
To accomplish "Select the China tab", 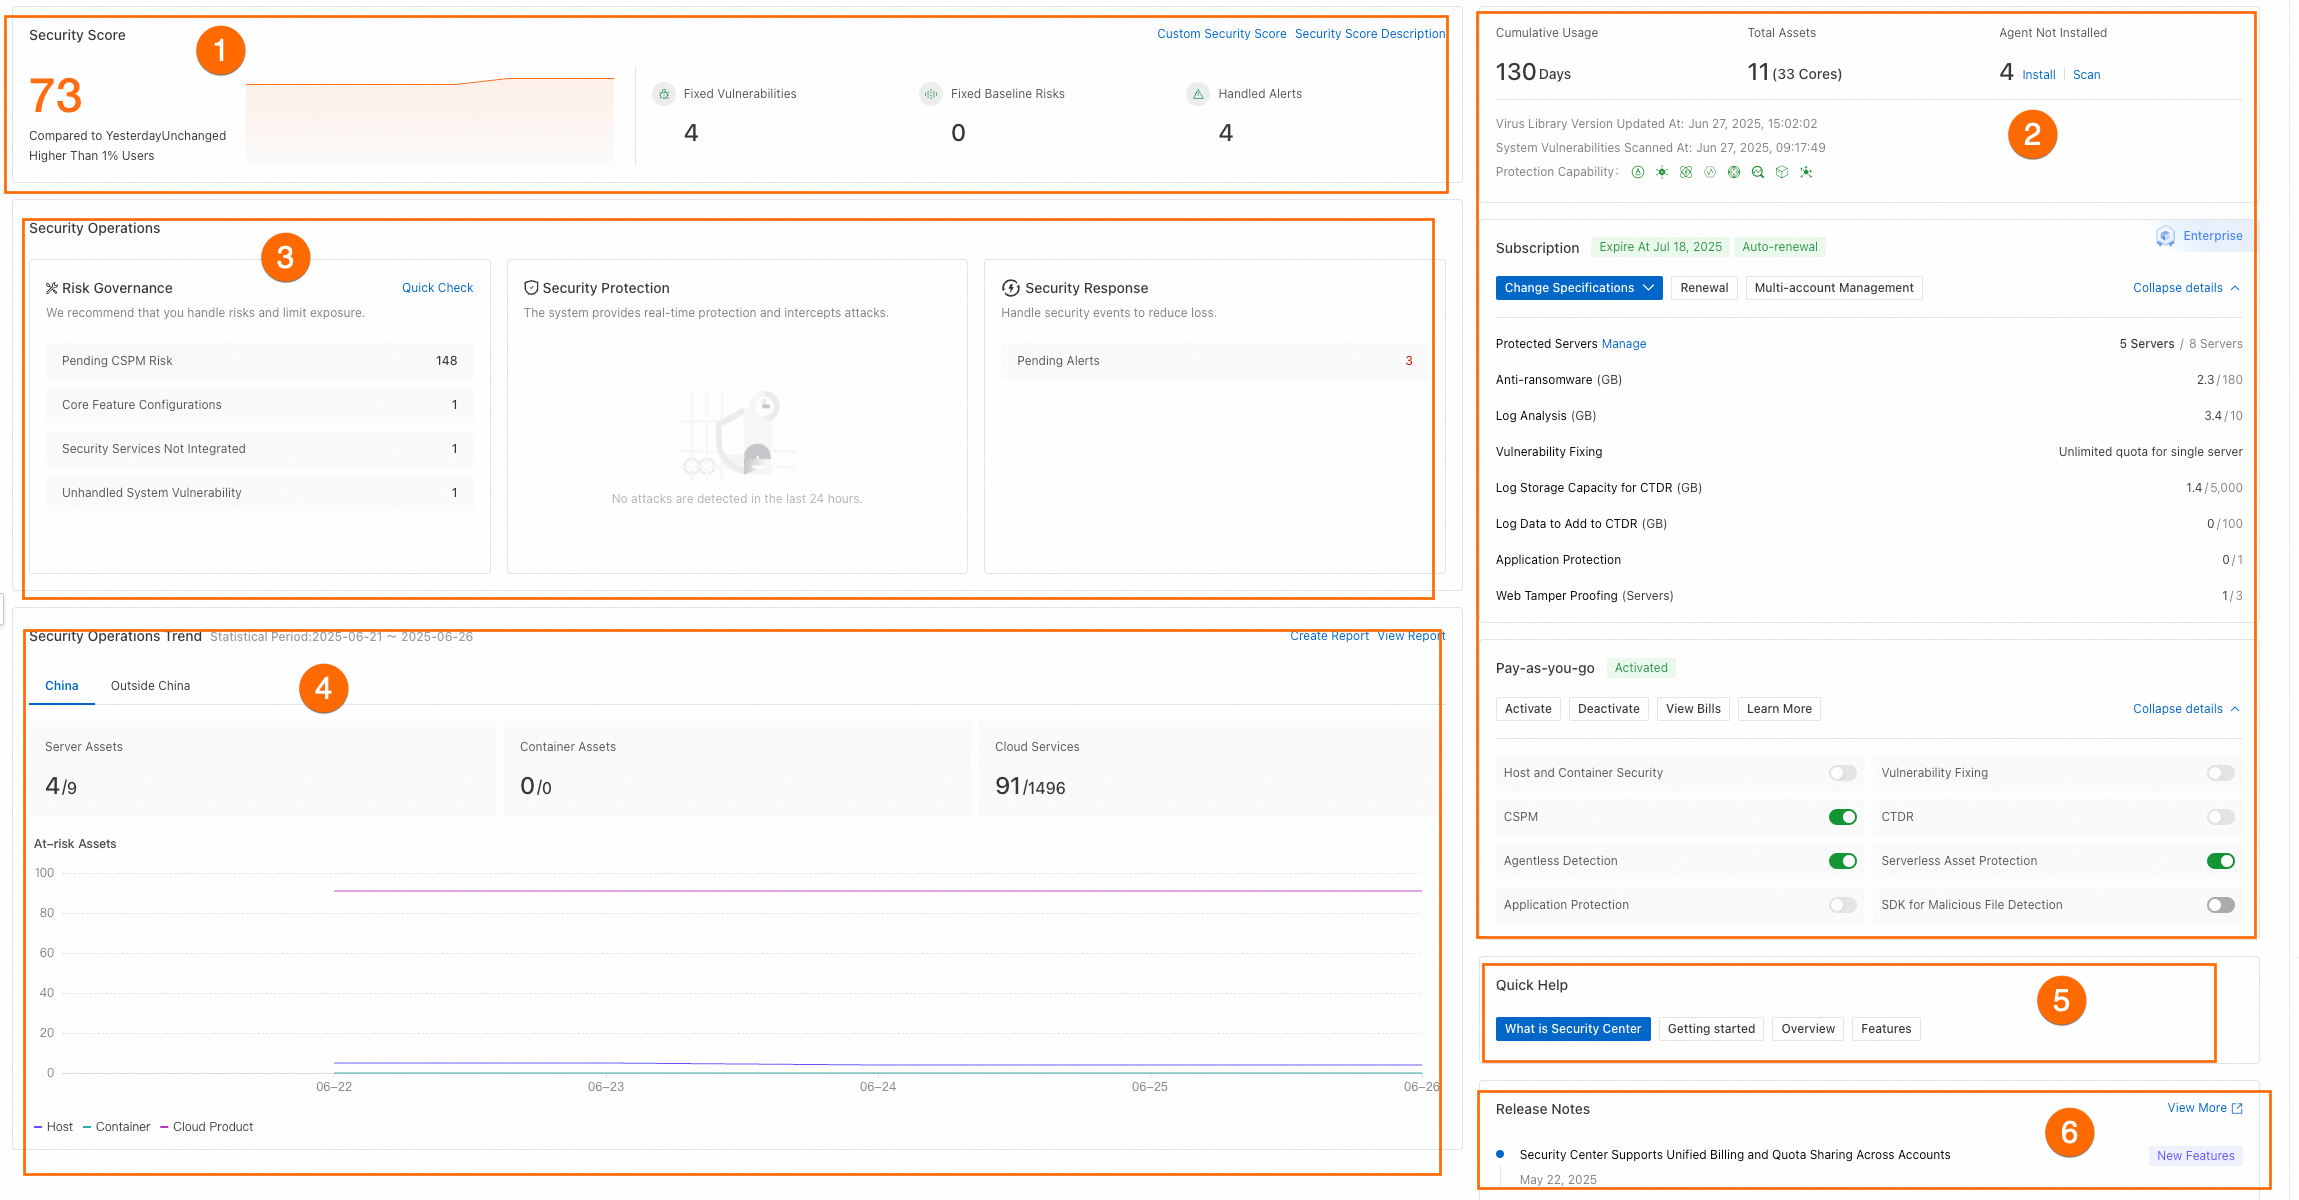I will (61, 686).
